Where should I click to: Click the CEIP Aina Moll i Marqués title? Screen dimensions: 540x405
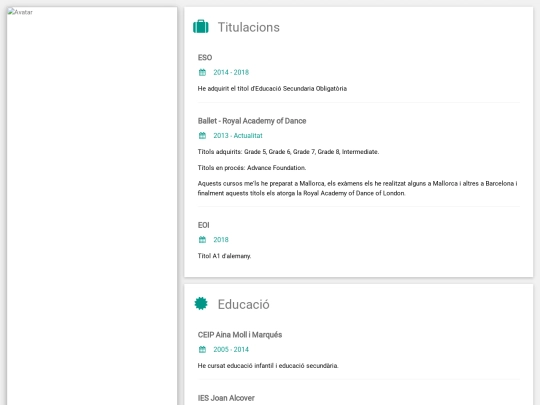point(240,335)
